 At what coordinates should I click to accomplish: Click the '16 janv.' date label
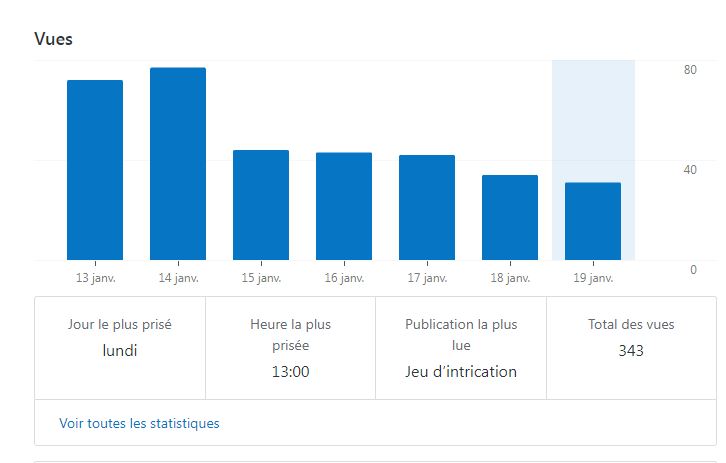click(x=344, y=278)
